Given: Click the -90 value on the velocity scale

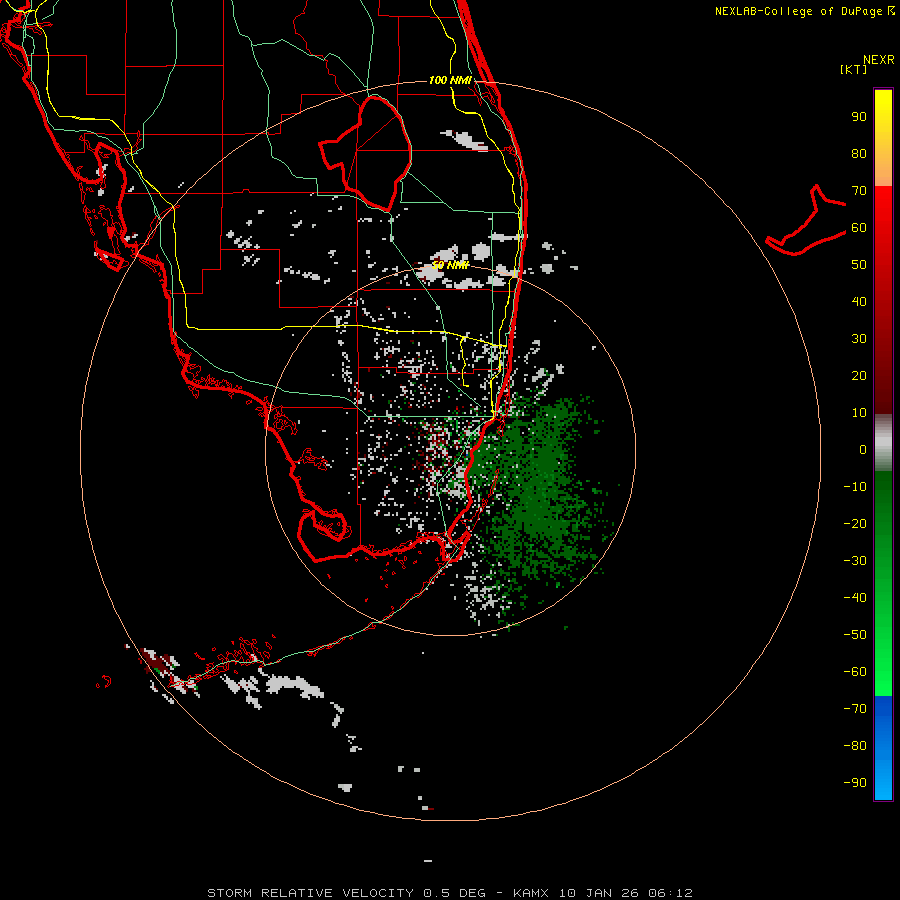Looking at the screenshot, I should point(855,783).
